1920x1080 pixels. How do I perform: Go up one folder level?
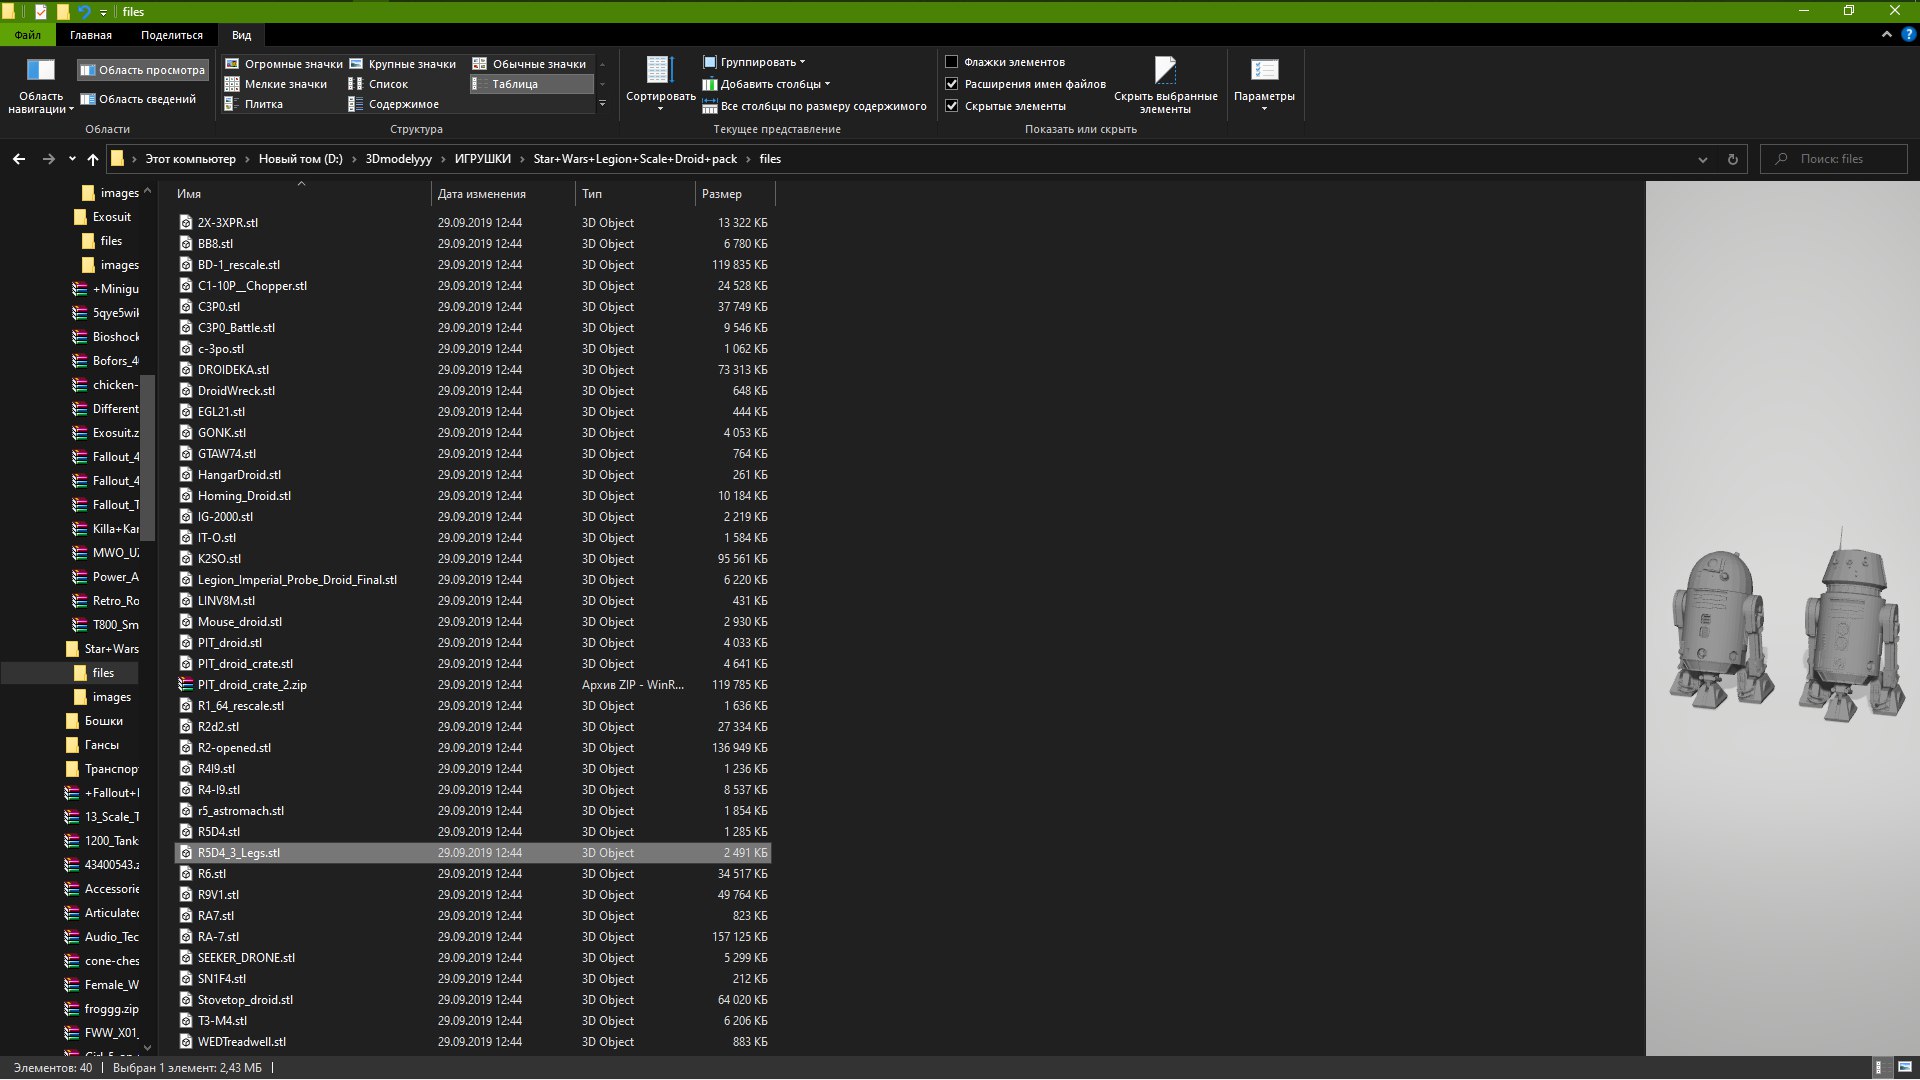tap(93, 159)
